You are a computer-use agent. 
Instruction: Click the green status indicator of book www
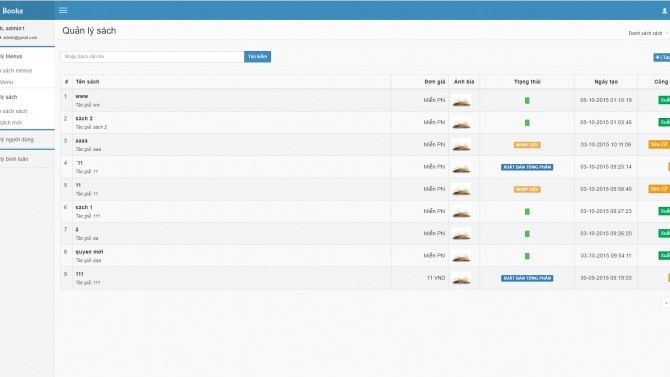click(527, 100)
